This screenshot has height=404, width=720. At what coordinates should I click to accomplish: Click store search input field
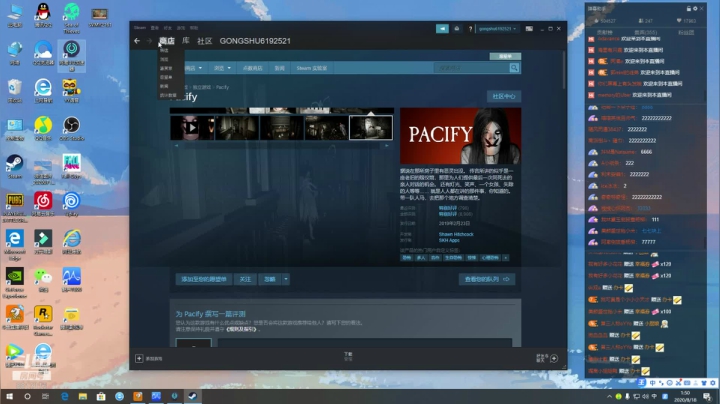472,68
